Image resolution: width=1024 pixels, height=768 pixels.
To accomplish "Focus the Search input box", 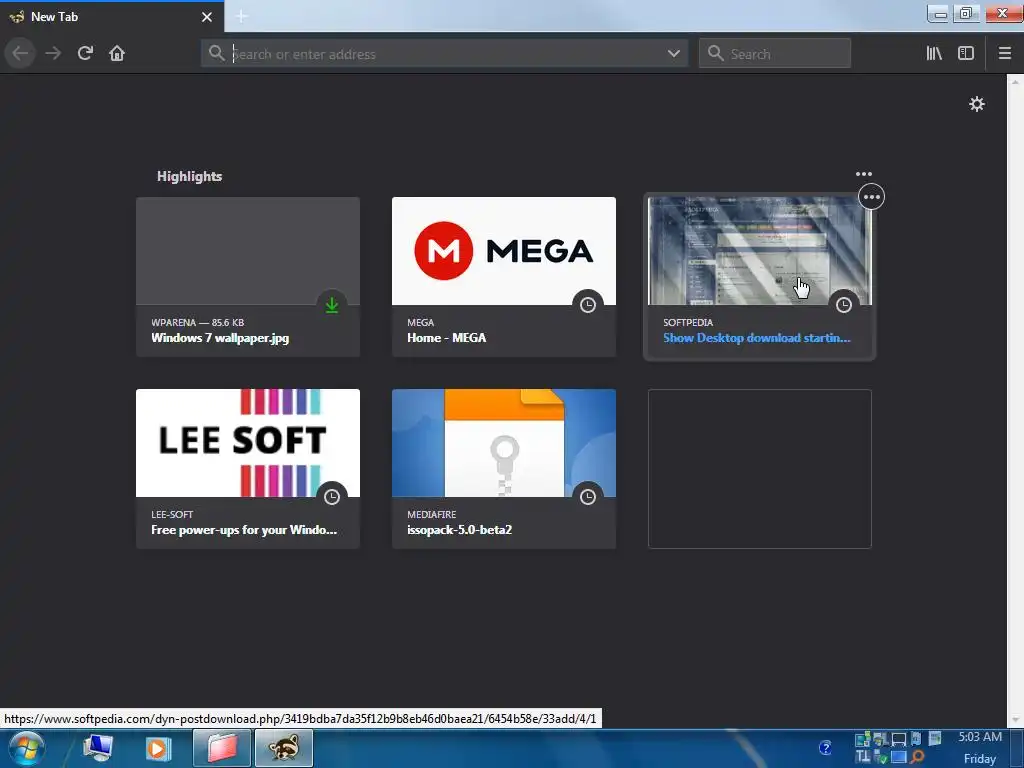I will pos(775,54).
